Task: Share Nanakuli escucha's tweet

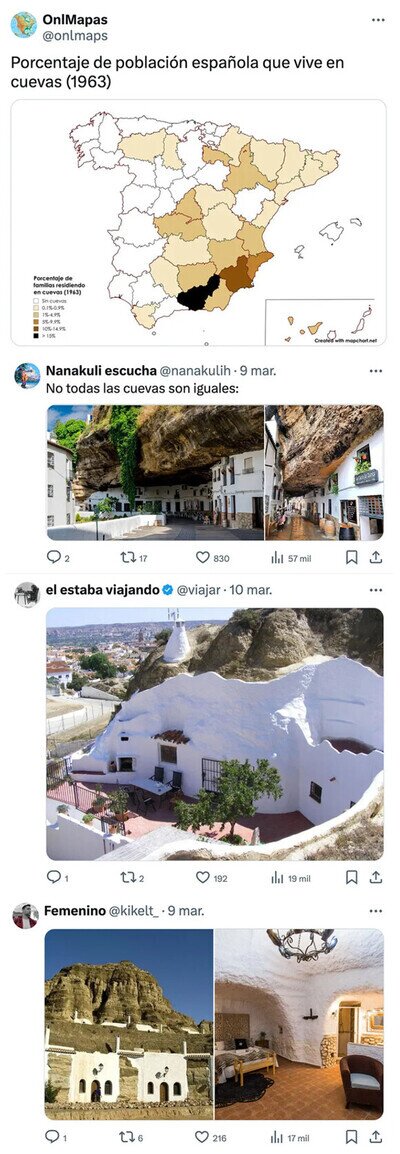Action: tap(376, 558)
